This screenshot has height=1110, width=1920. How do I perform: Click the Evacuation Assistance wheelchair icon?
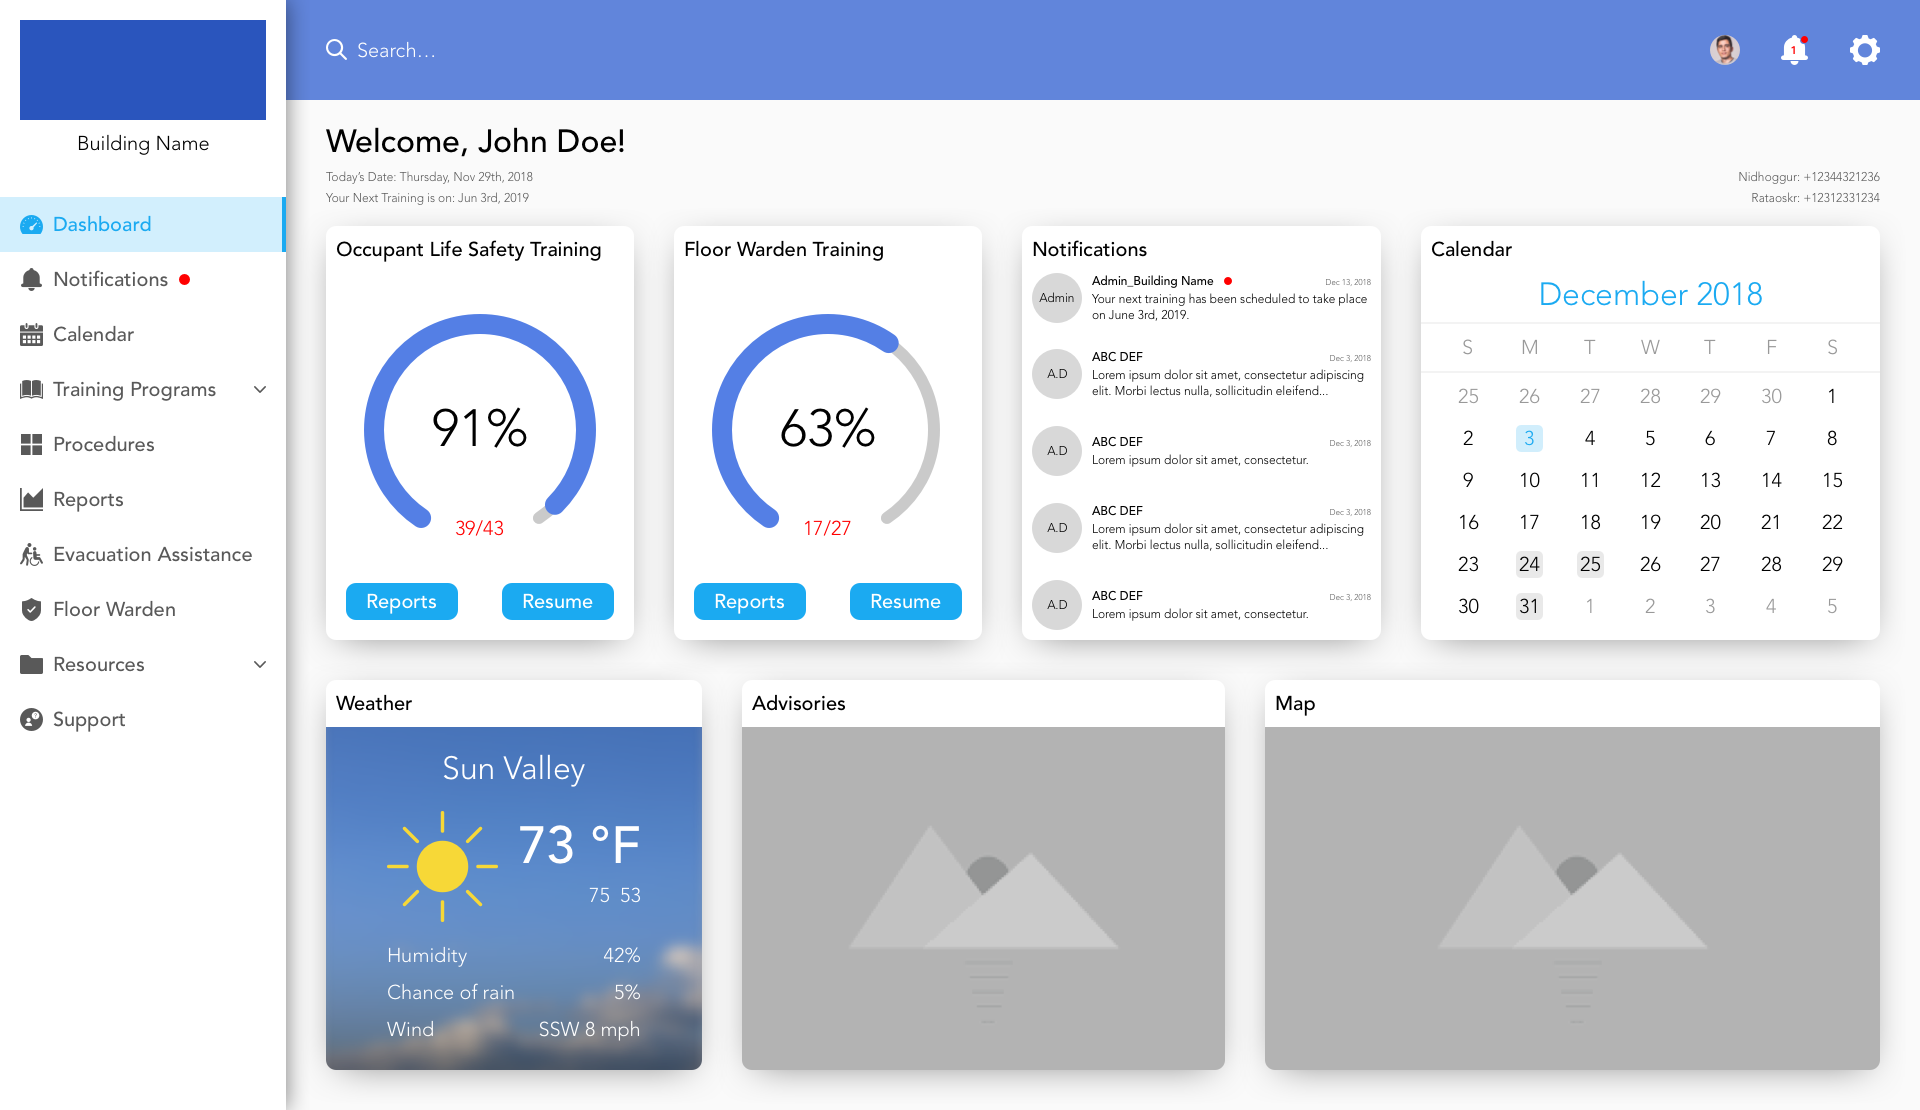click(31, 554)
